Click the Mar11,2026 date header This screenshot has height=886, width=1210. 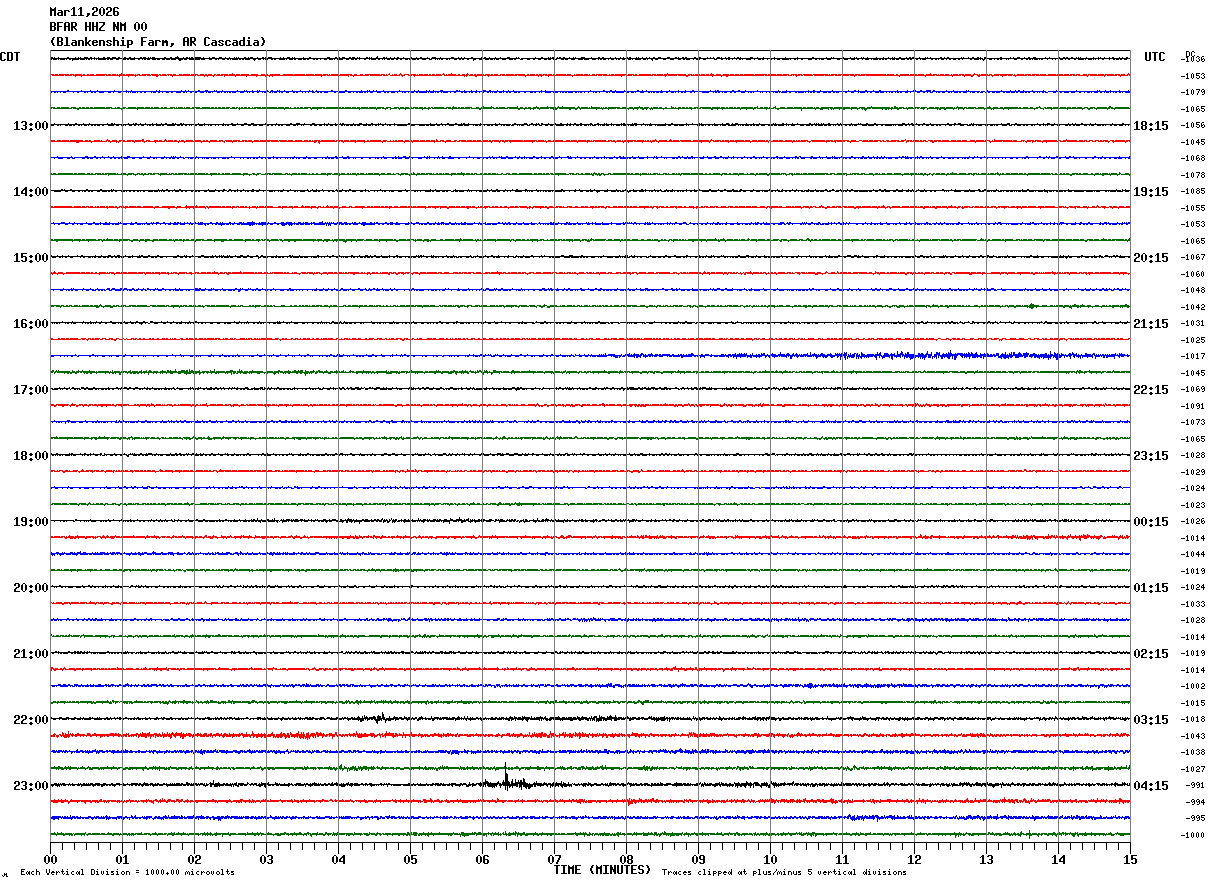(x=84, y=12)
